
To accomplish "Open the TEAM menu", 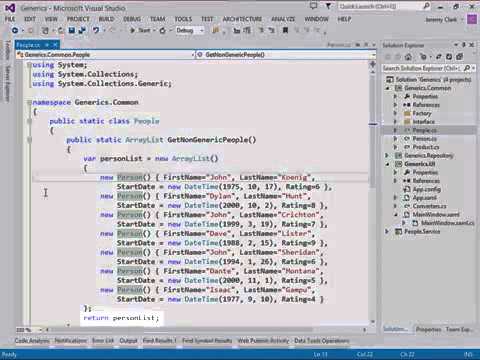I will tap(158, 19).
